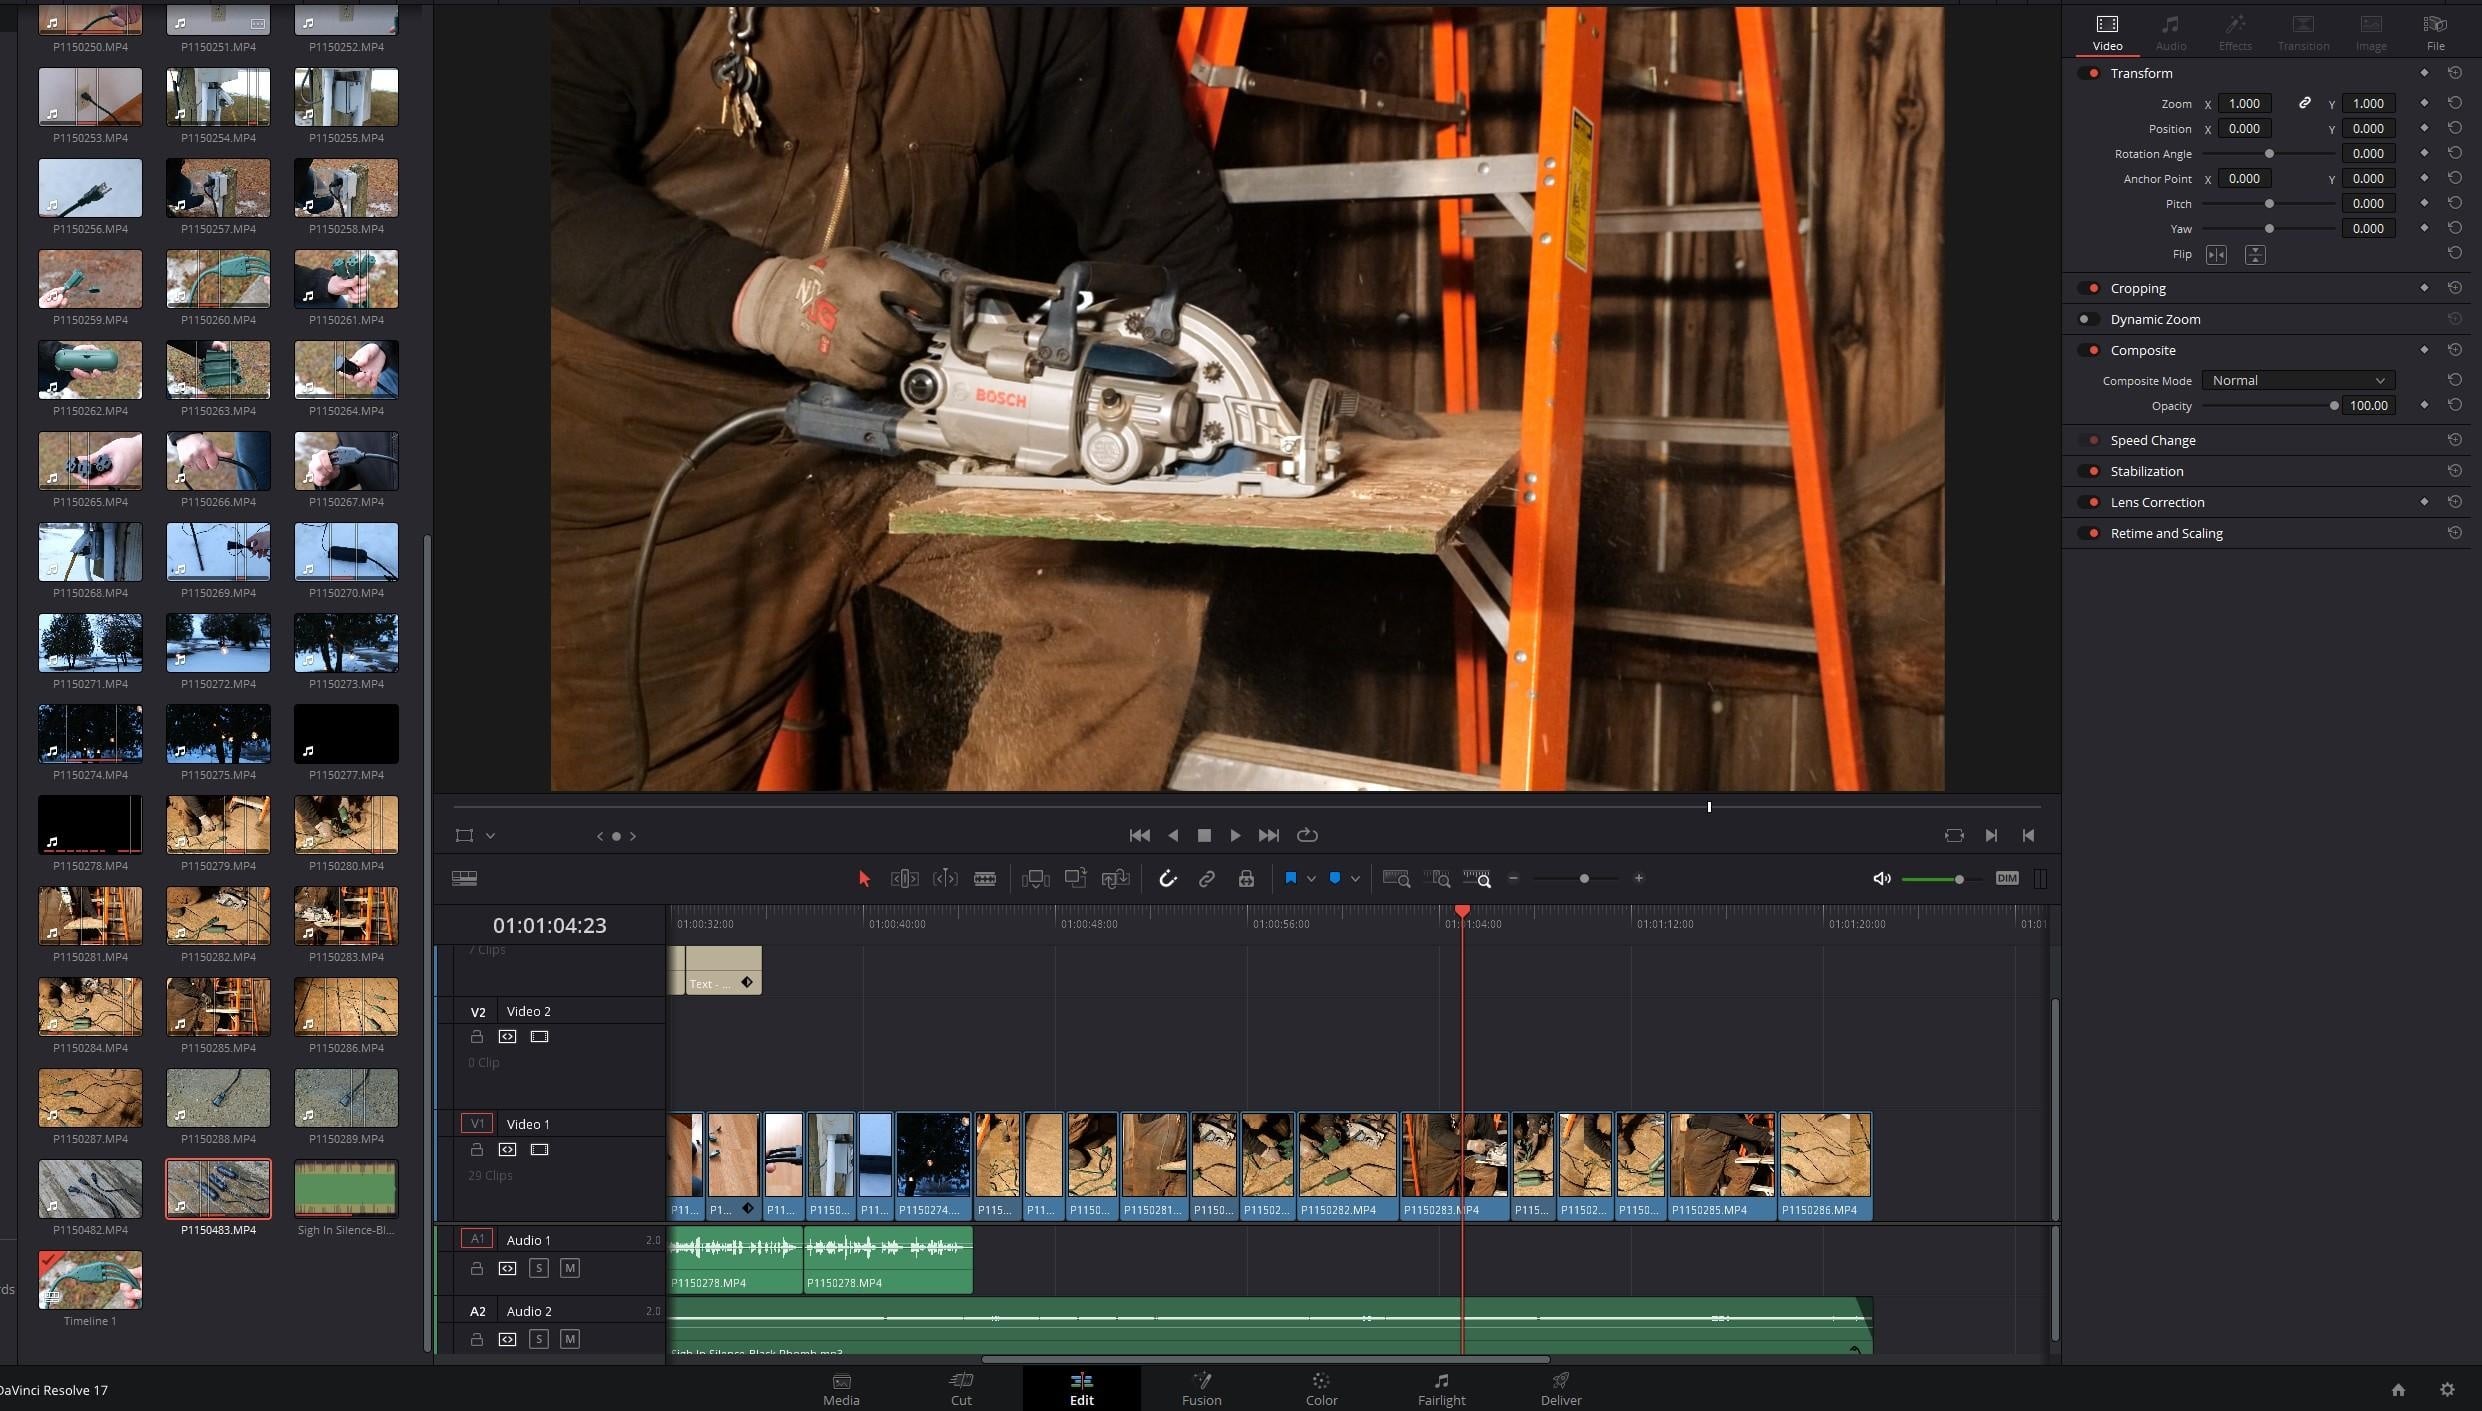The width and height of the screenshot is (2482, 1411).
Task: Toggle Position Lock icon
Action: click(1246, 878)
